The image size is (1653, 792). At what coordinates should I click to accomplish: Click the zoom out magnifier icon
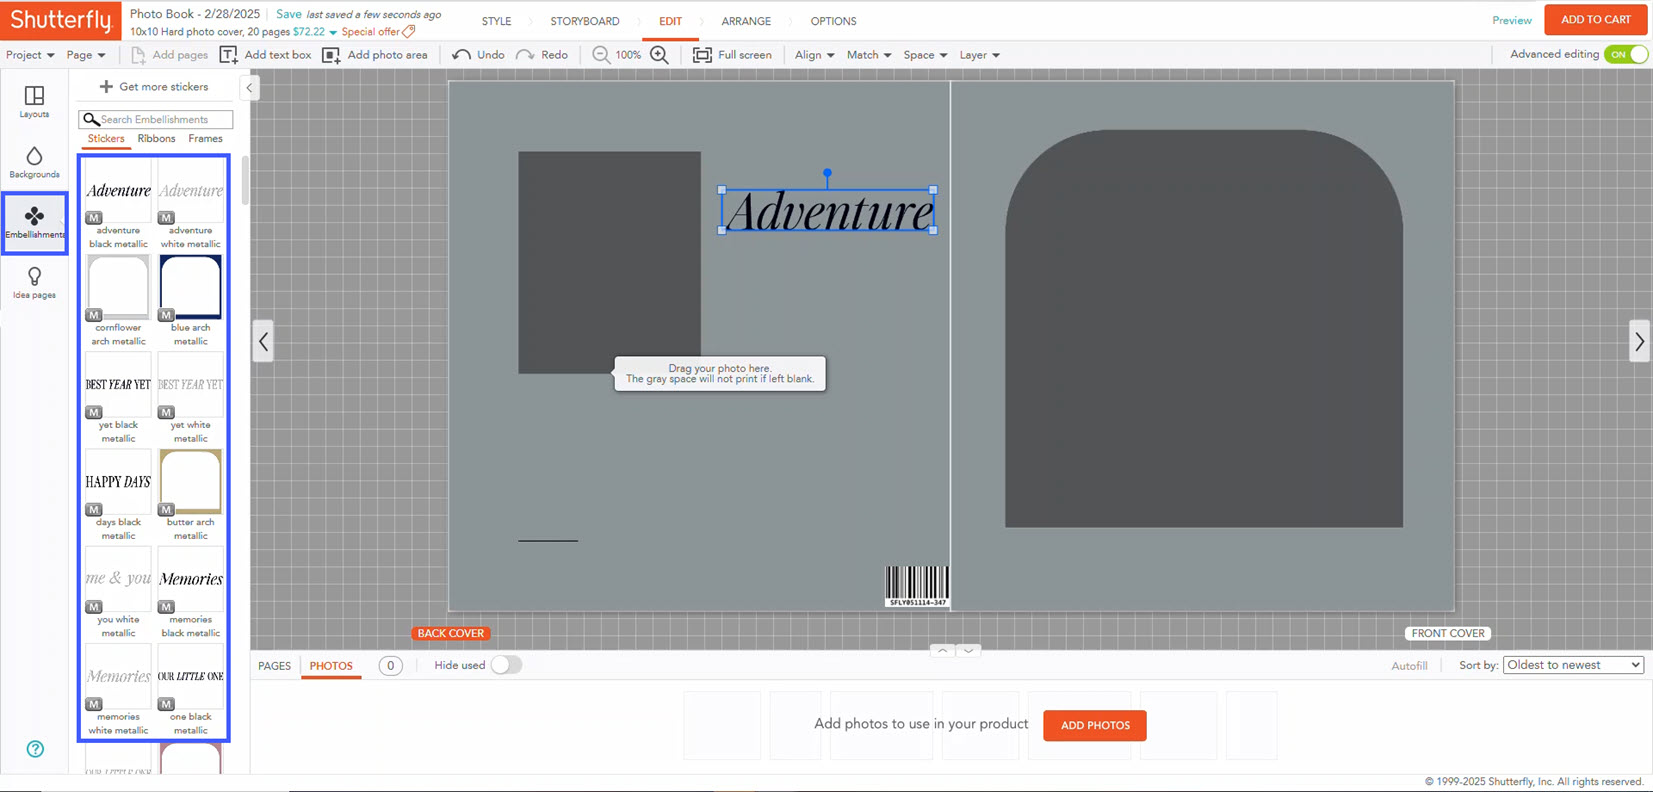(x=601, y=55)
